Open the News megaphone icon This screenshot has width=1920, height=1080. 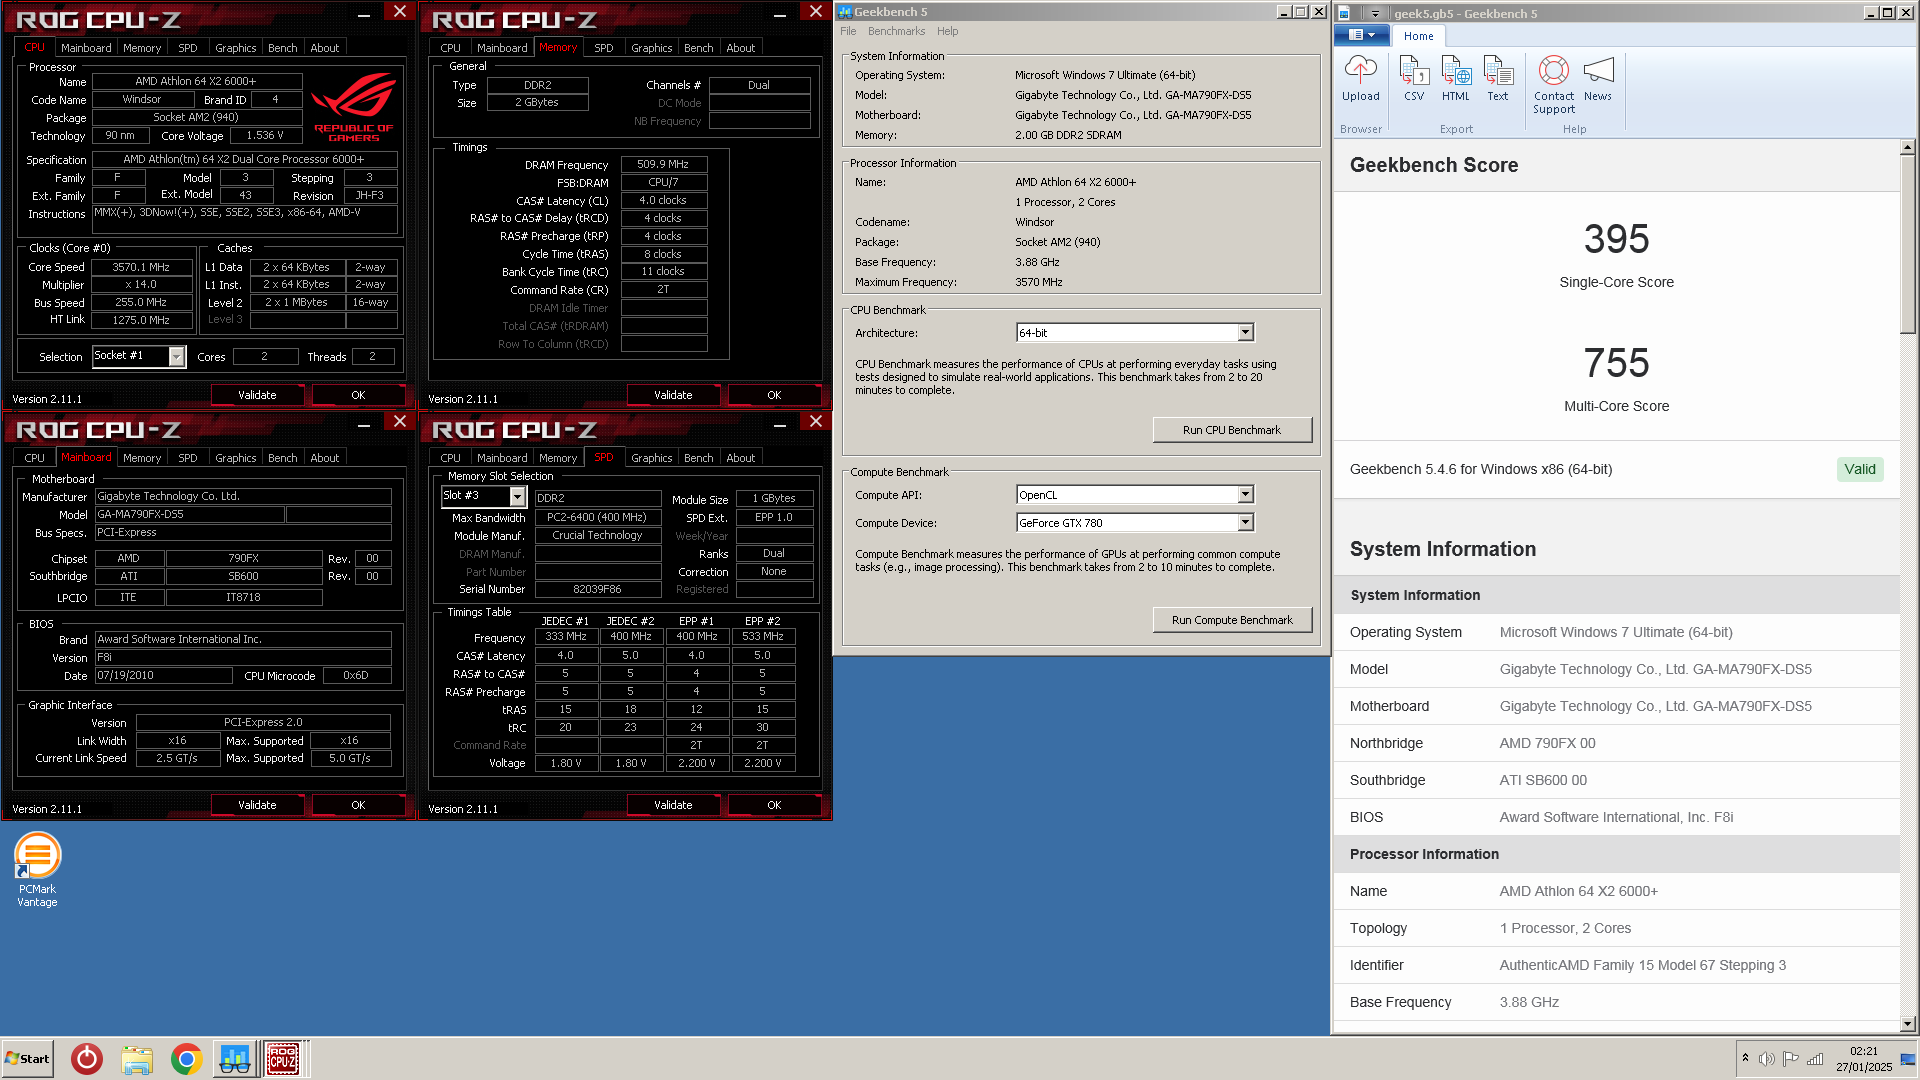pyautogui.click(x=1598, y=79)
